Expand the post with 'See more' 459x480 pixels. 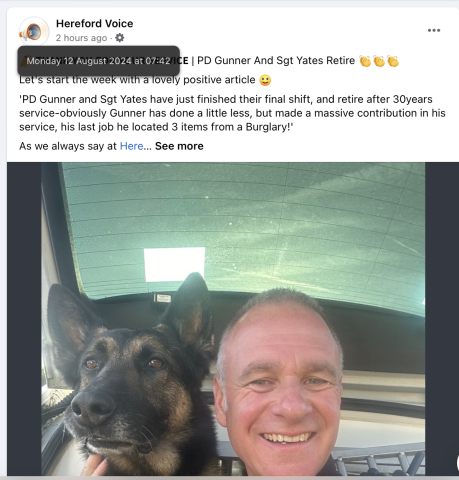point(179,146)
